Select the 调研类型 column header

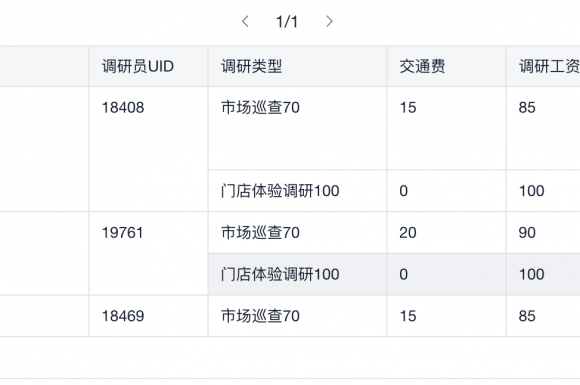pyautogui.click(x=252, y=67)
